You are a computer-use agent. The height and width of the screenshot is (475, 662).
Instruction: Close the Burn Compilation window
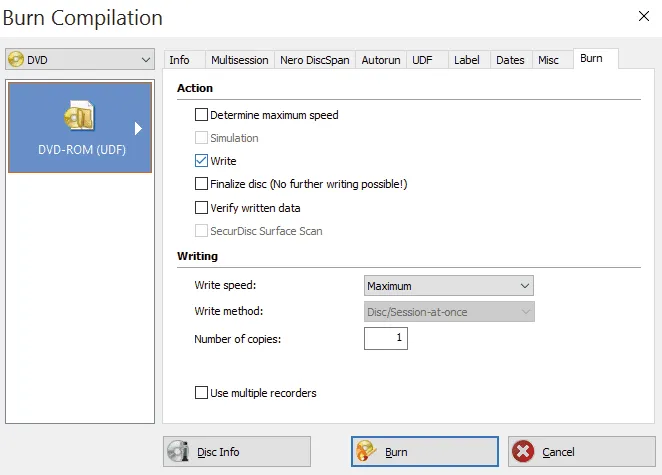click(x=643, y=16)
